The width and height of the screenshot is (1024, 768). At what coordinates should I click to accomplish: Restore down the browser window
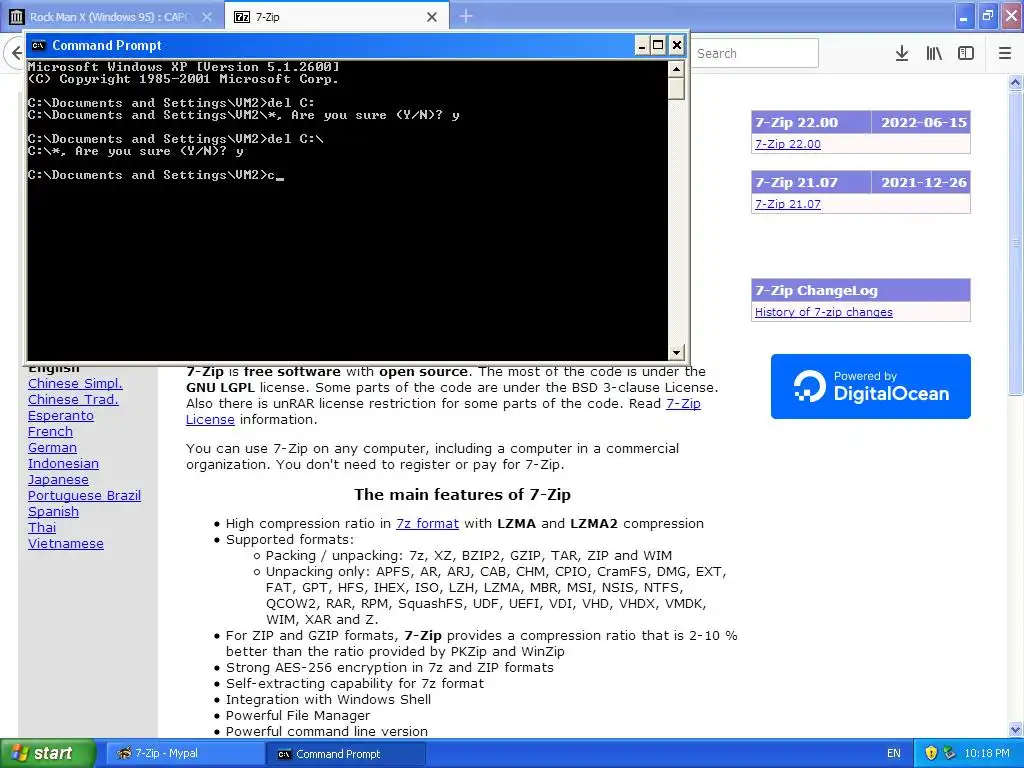988,16
